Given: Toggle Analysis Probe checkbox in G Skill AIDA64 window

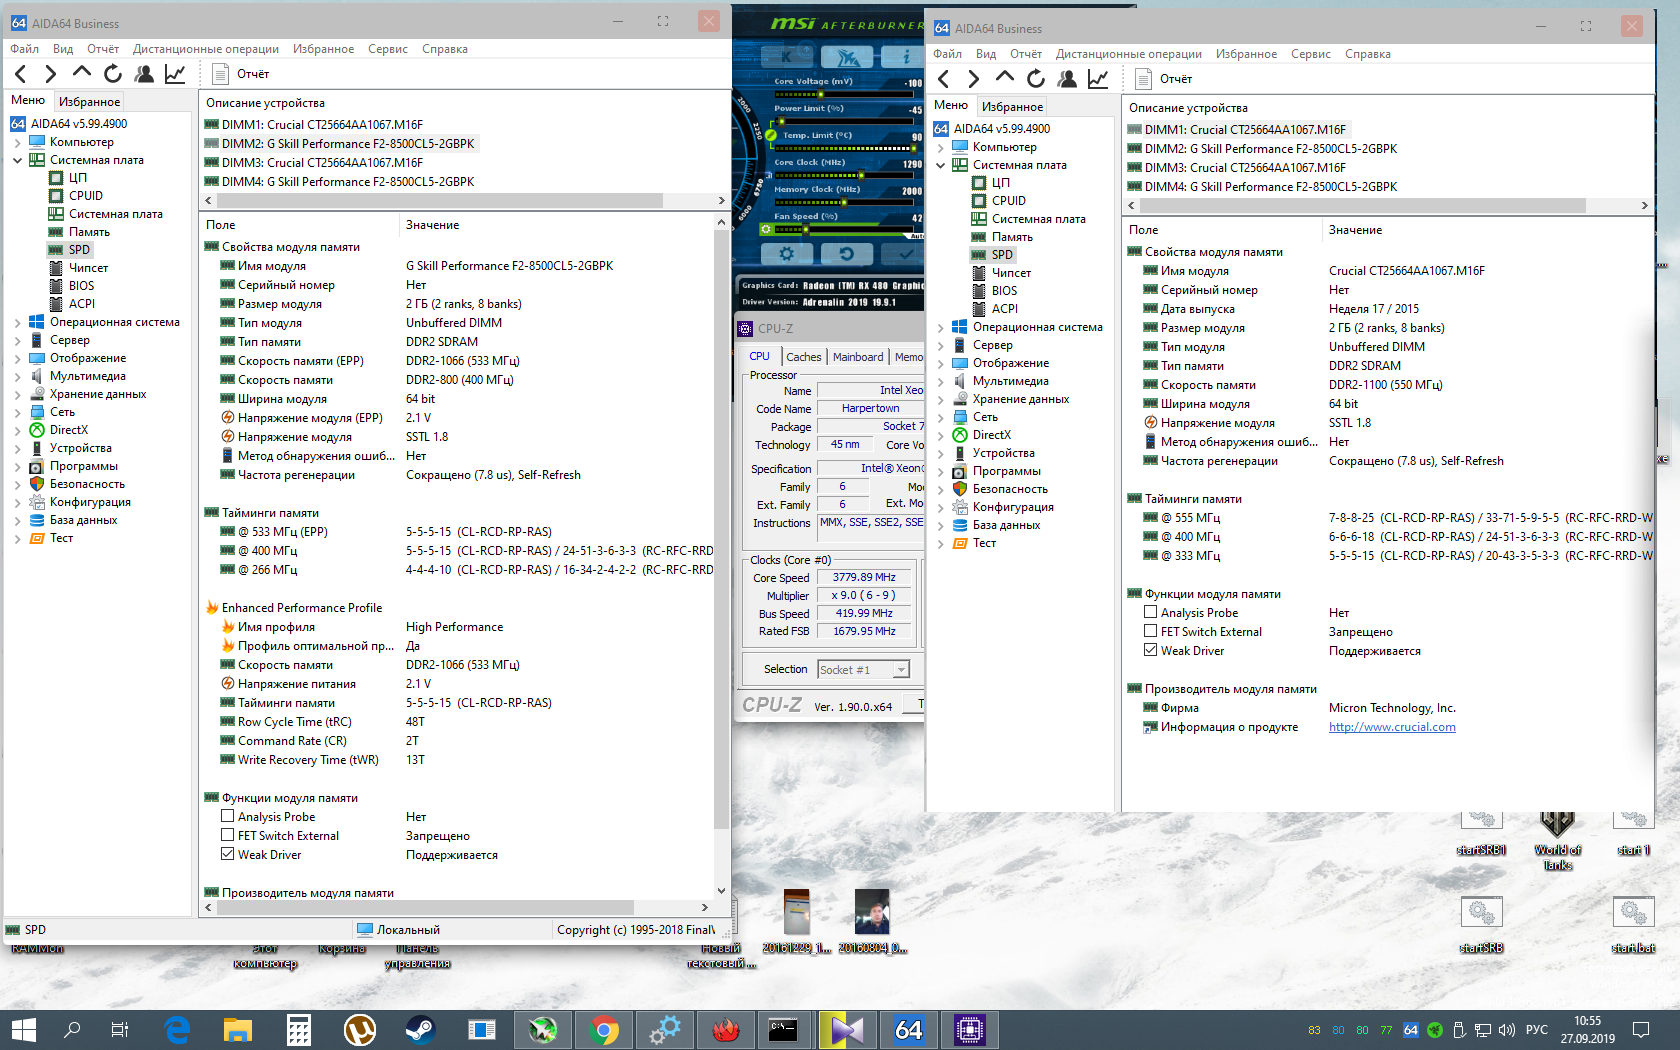Looking at the screenshot, I should (x=228, y=817).
